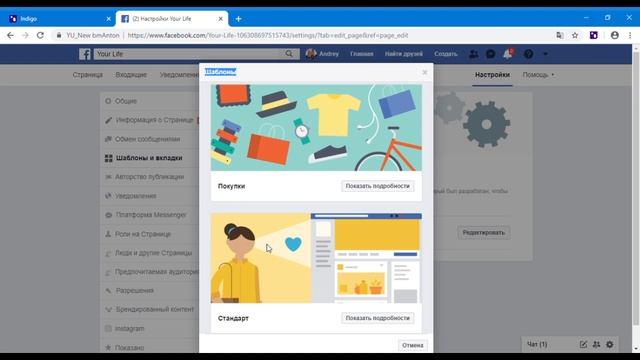
Task: Select Авторство публикации sidebar item
Action: pyautogui.click(x=149, y=177)
